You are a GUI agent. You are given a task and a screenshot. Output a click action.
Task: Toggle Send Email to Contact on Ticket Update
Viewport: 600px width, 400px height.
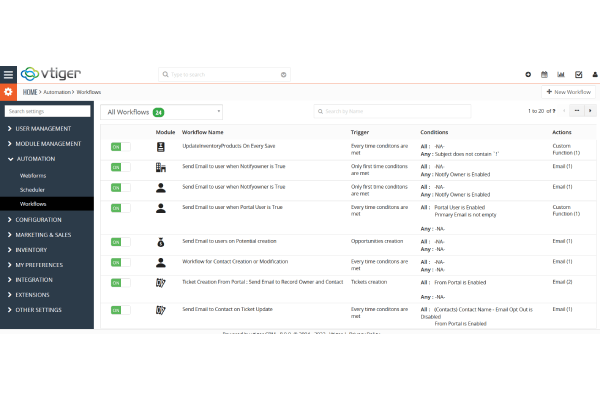[121, 310]
